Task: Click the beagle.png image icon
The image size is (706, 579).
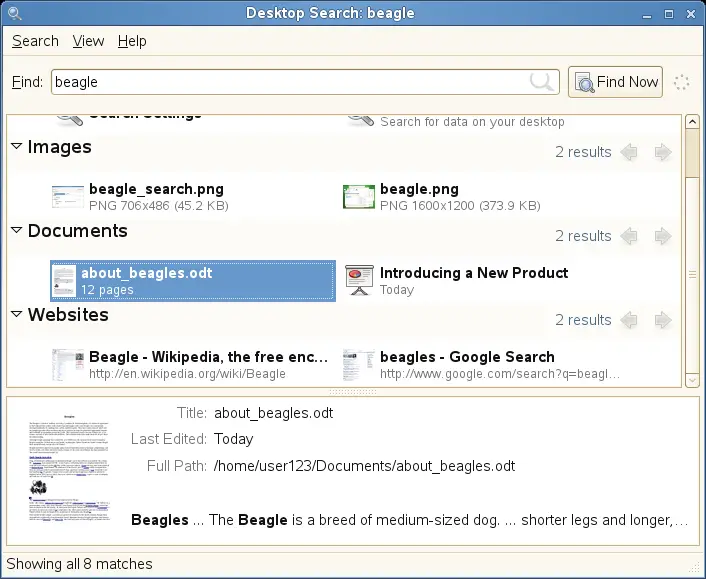Action: click(x=358, y=197)
